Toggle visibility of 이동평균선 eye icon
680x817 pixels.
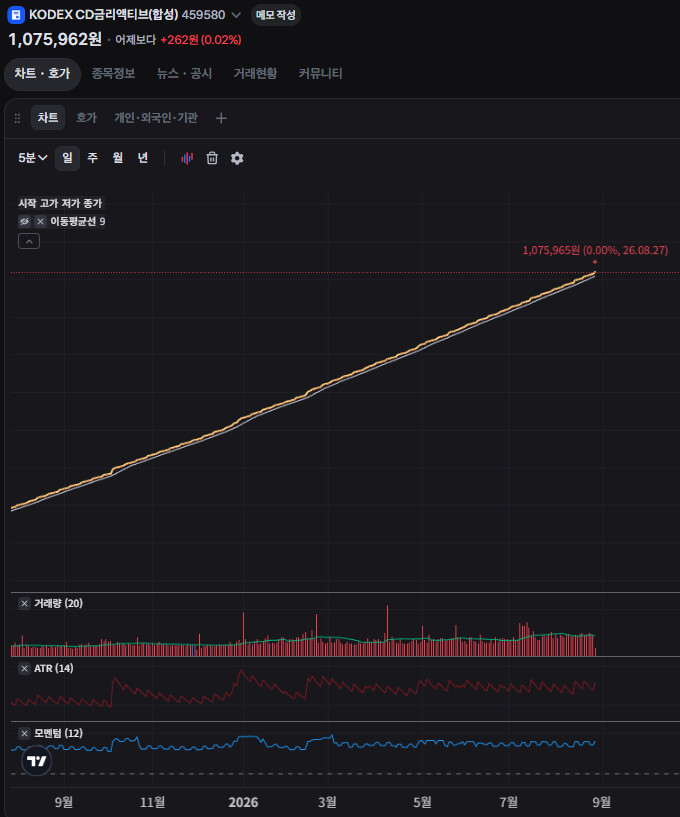(x=24, y=221)
